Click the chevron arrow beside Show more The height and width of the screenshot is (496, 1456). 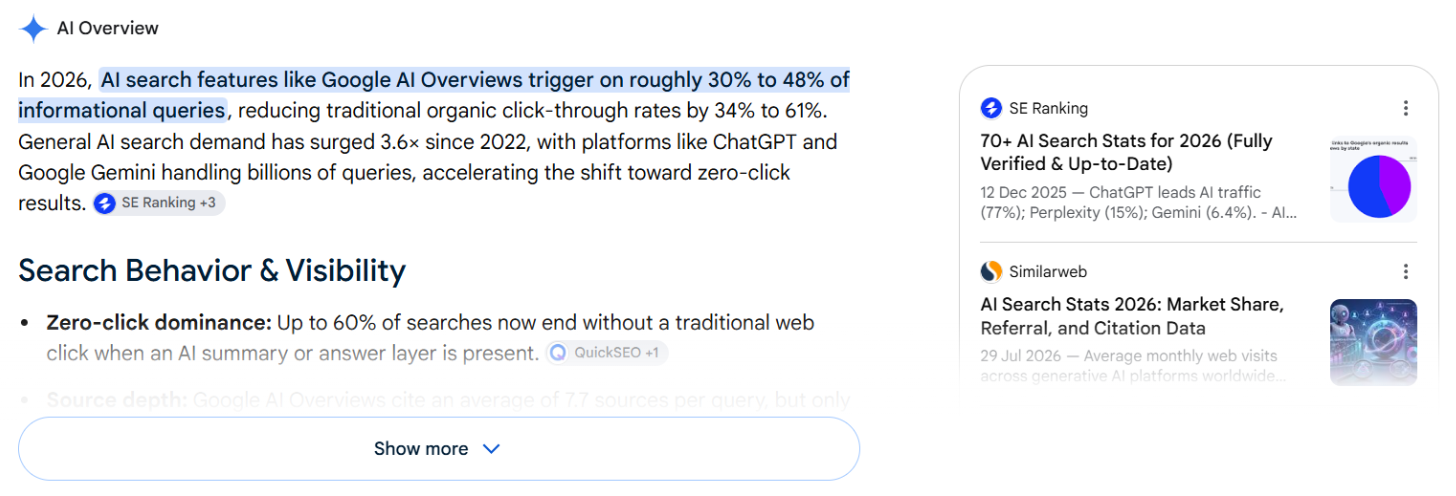491,449
